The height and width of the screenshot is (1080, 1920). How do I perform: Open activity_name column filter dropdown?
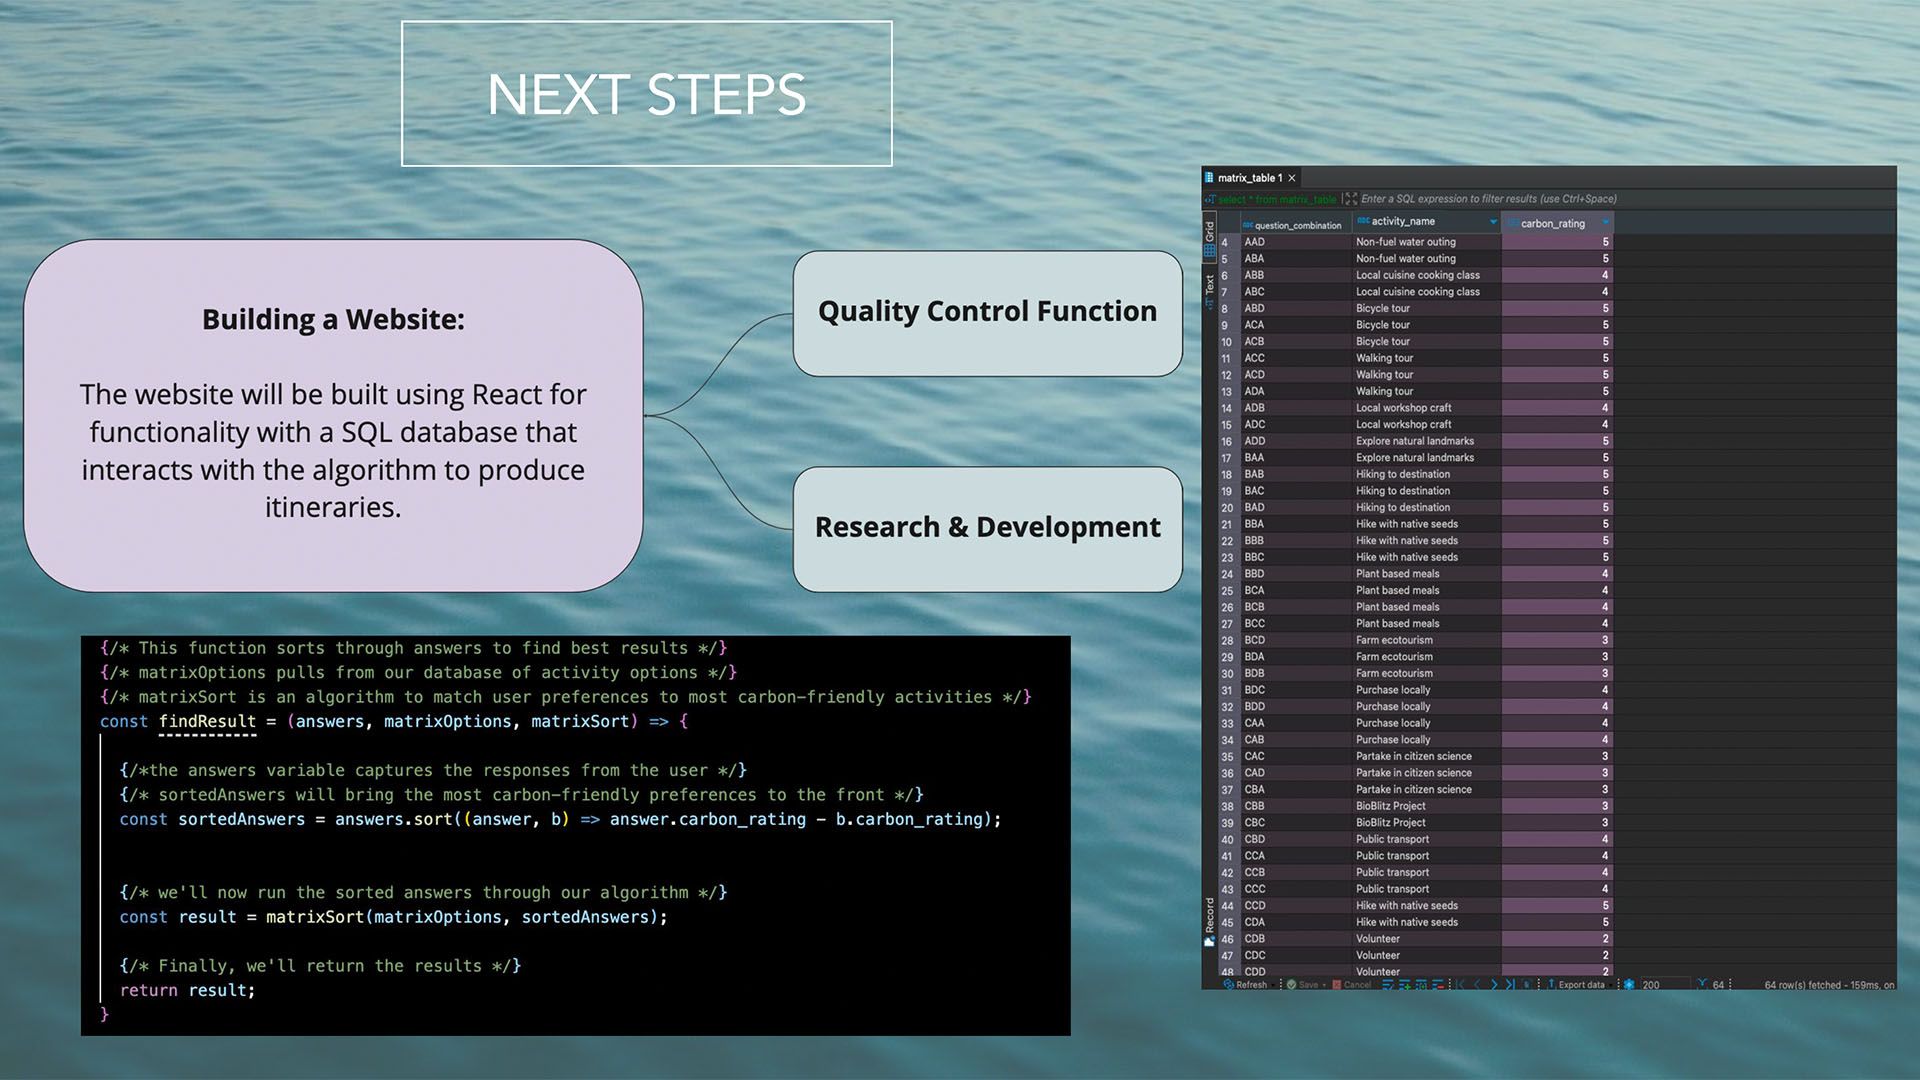1493,222
